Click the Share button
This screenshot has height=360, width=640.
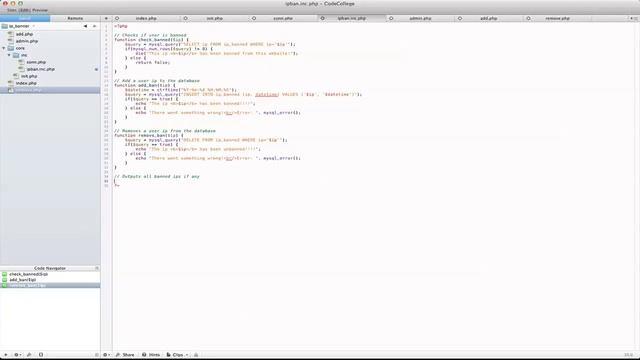point(125,355)
